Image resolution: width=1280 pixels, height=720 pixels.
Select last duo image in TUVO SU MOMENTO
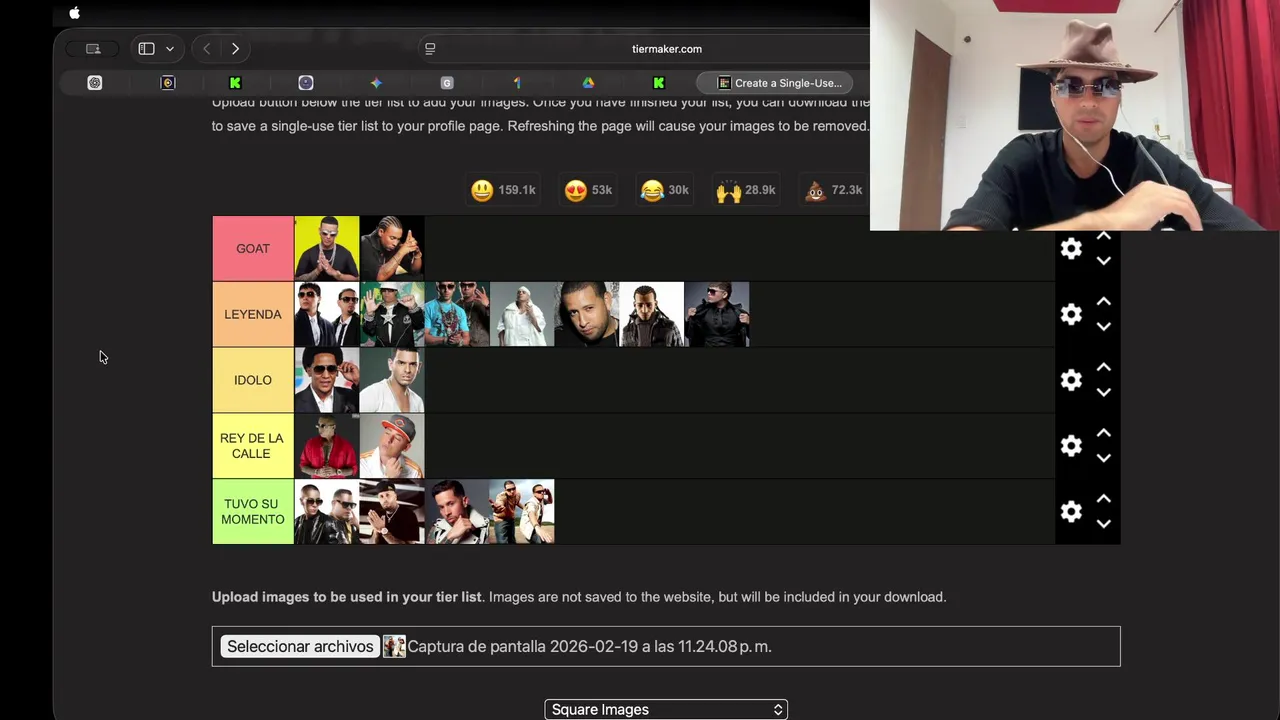[522, 512]
